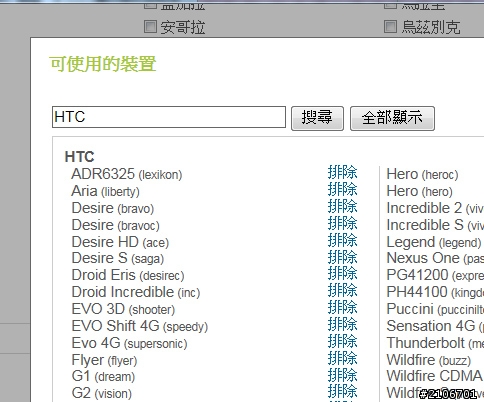Select the EVO 3D (shooter) device text
This screenshot has height=402, width=484.
(x=123, y=309)
